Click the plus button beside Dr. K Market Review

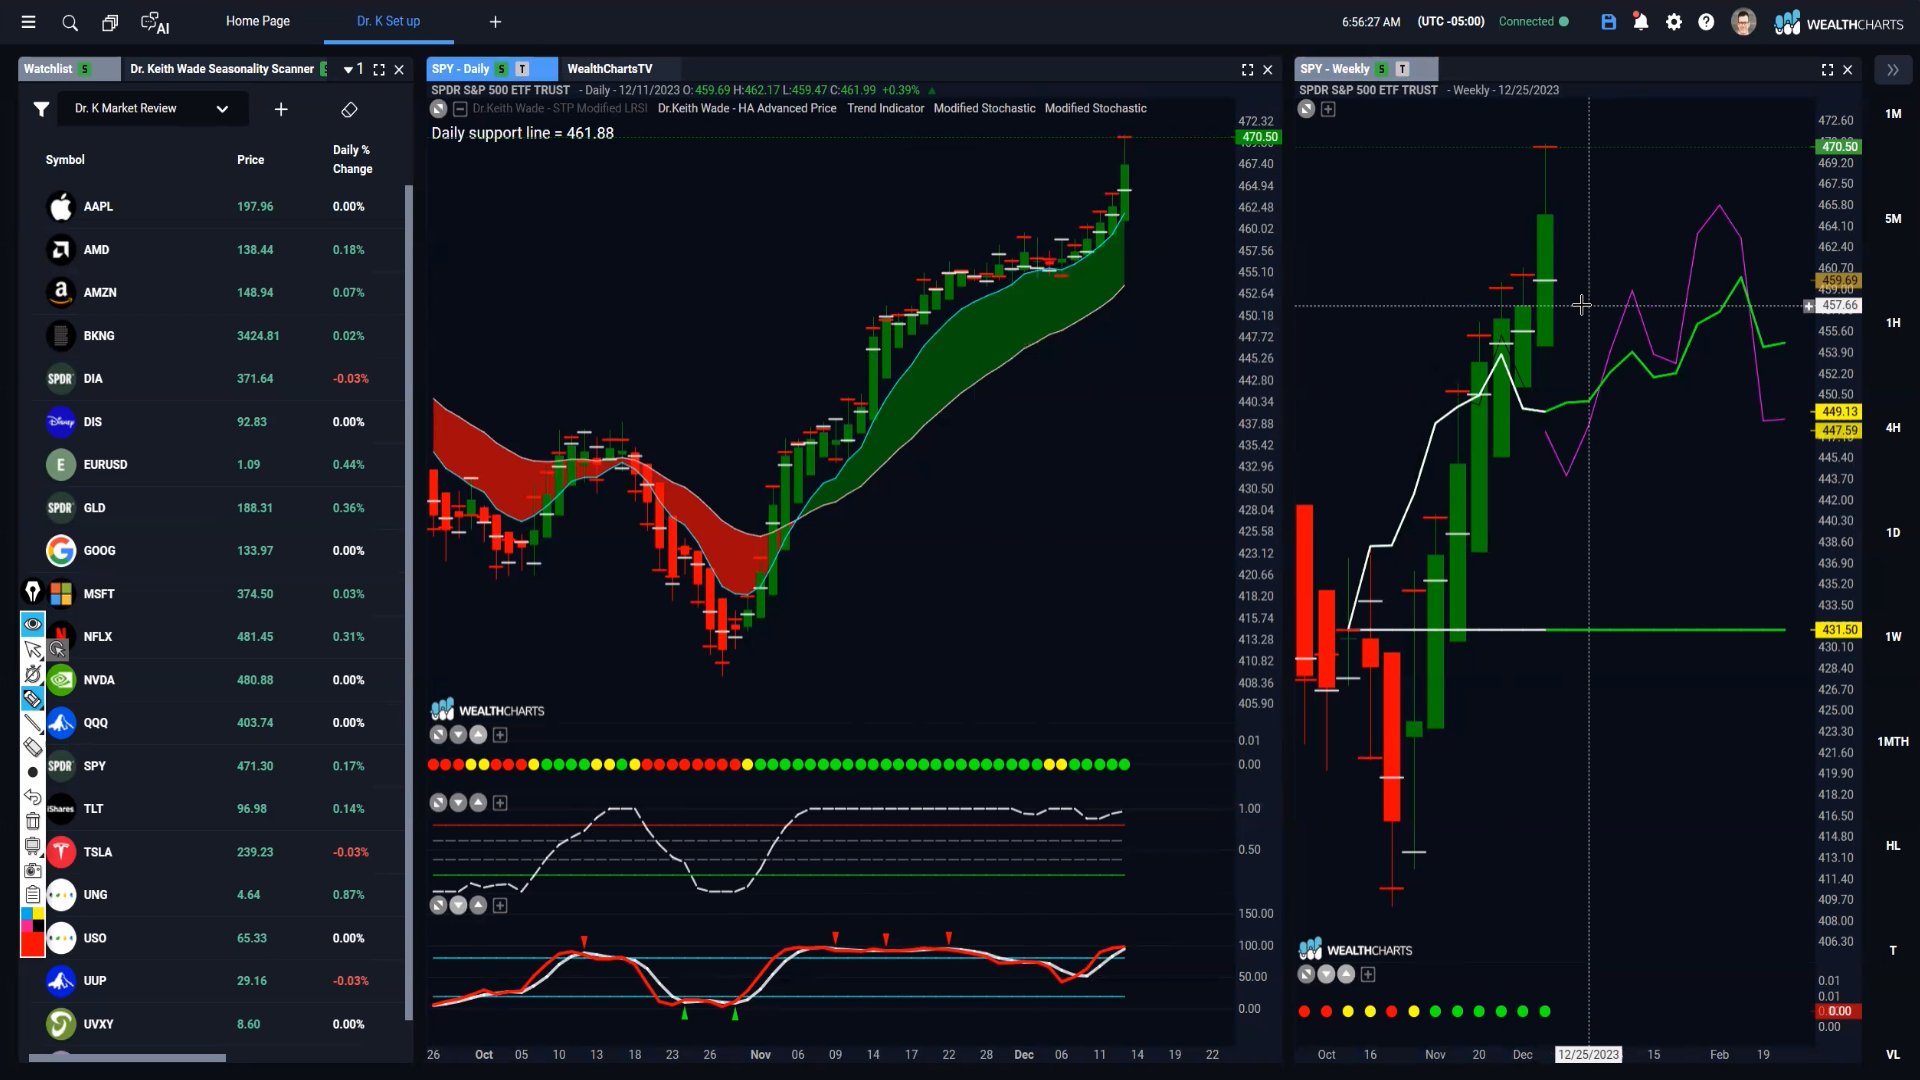[x=281, y=109]
